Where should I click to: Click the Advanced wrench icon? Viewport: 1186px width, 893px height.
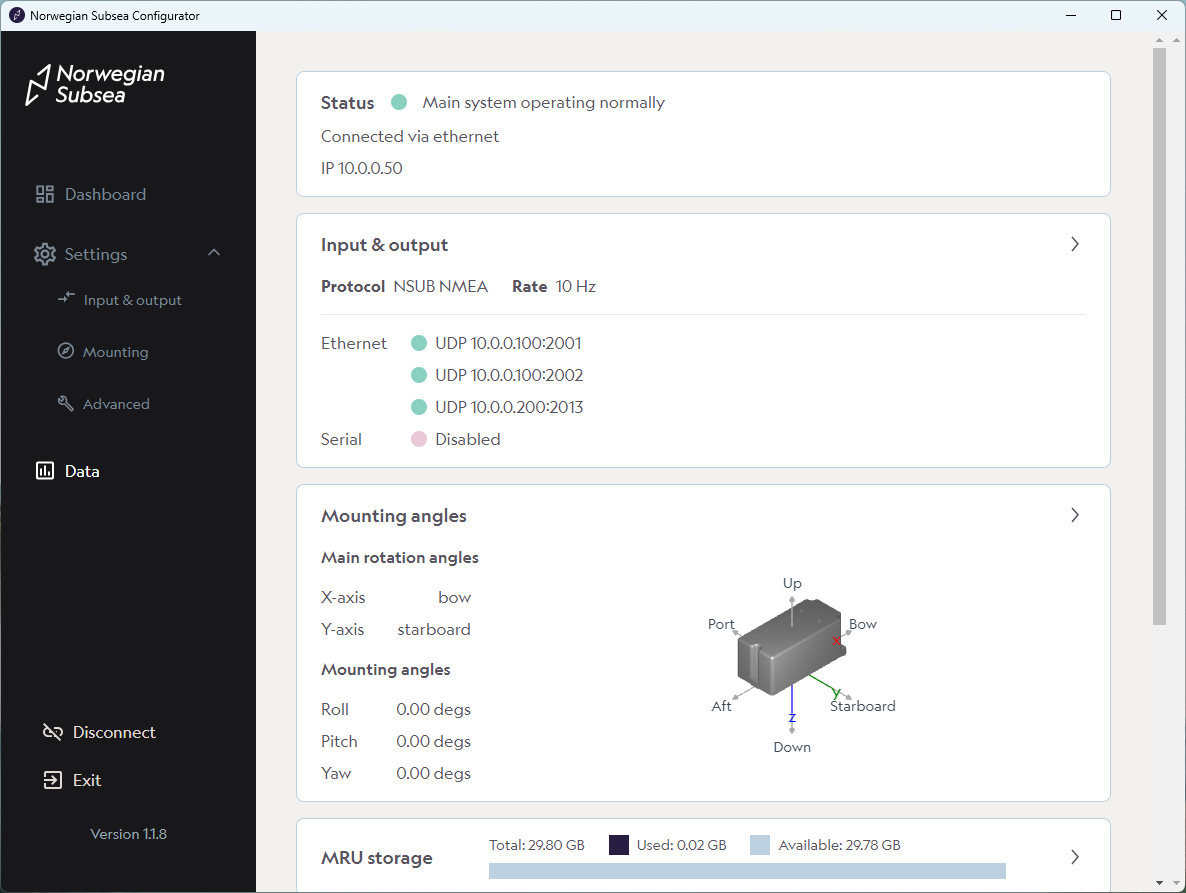click(x=66, y=403)
